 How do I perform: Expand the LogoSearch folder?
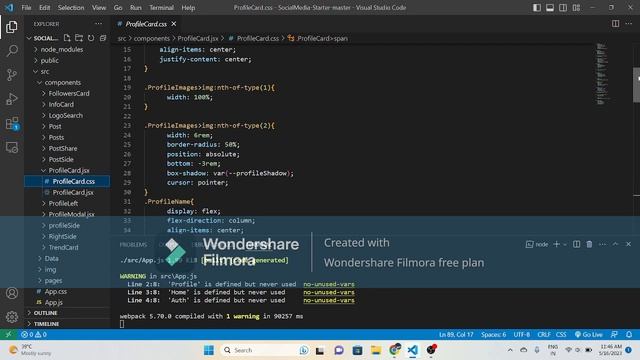65,116
